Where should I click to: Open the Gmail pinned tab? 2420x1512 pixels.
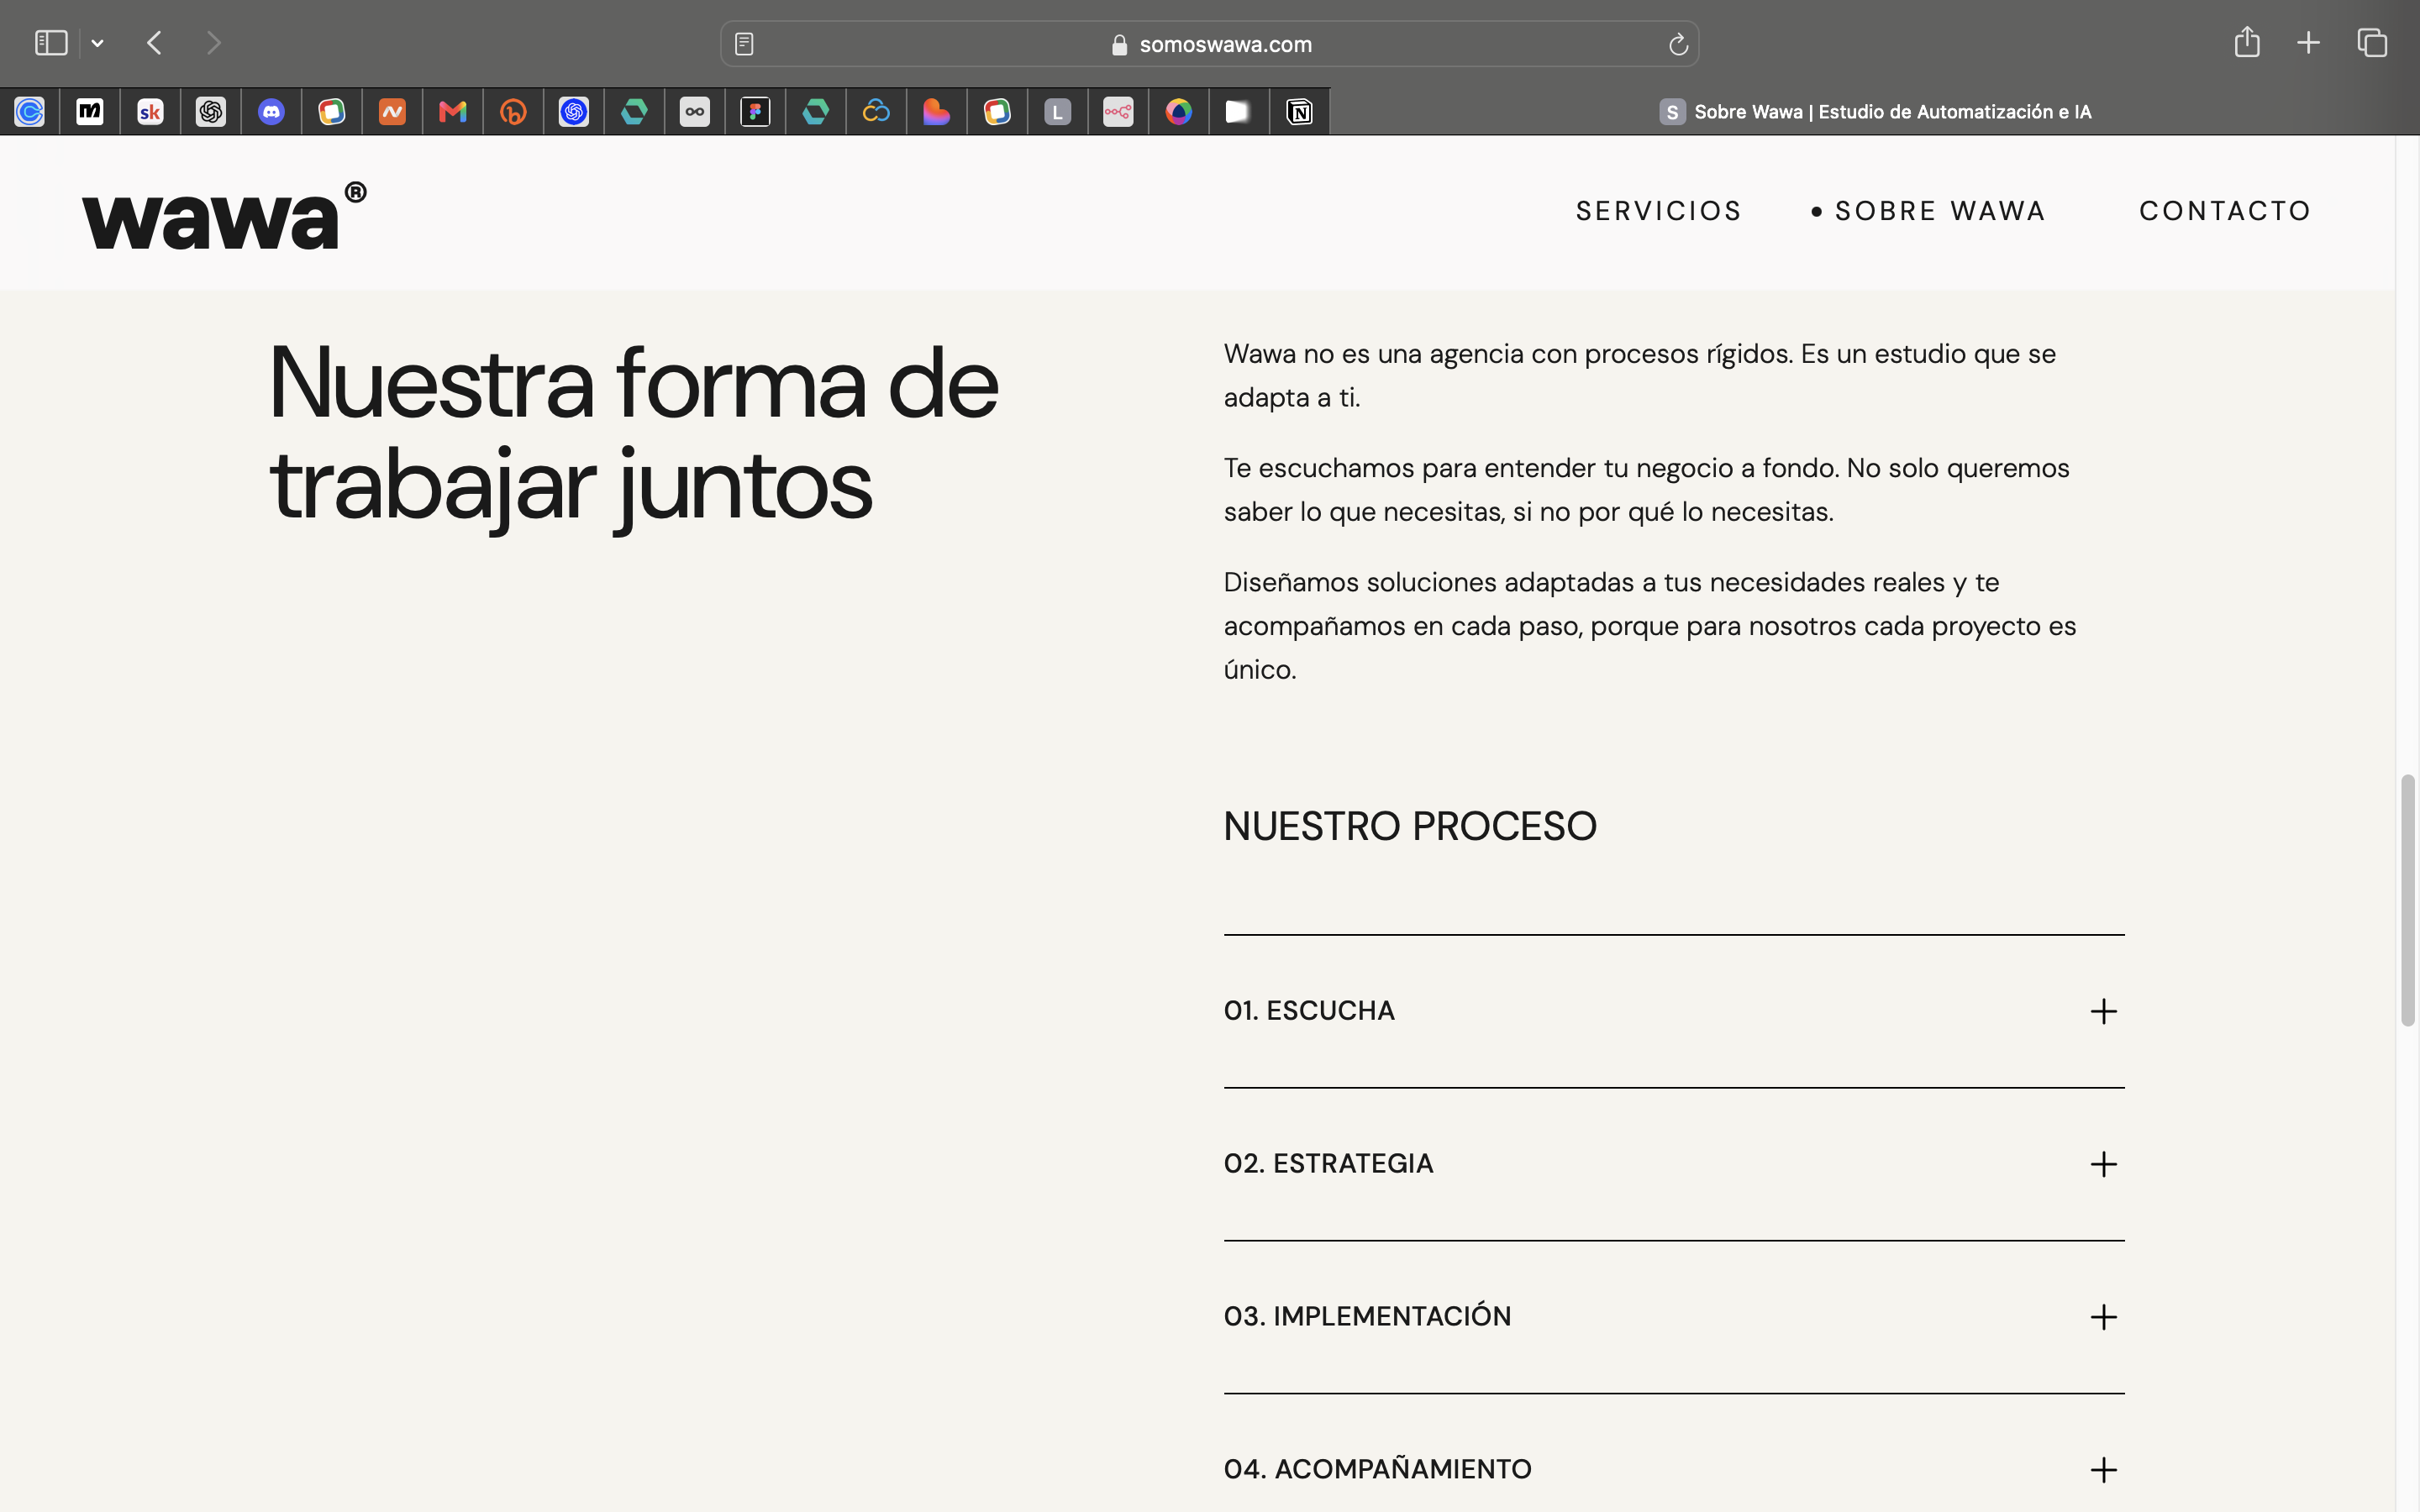(x=453, y=111)
